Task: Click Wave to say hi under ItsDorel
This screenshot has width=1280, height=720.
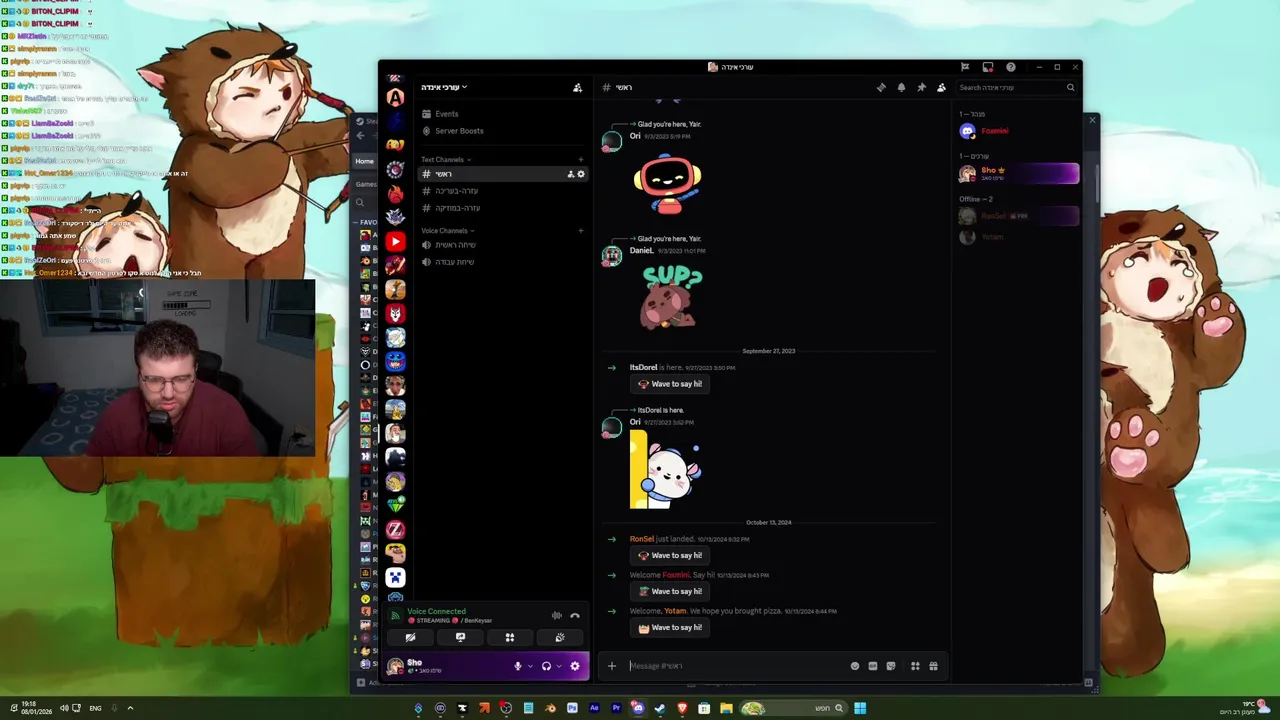Action: [669, 384]
